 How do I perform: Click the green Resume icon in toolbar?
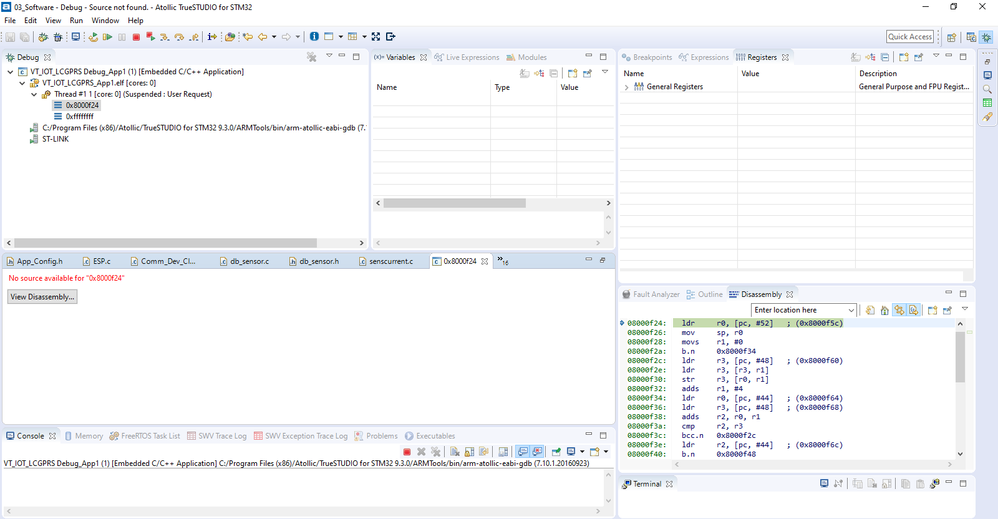coord(108,37)
